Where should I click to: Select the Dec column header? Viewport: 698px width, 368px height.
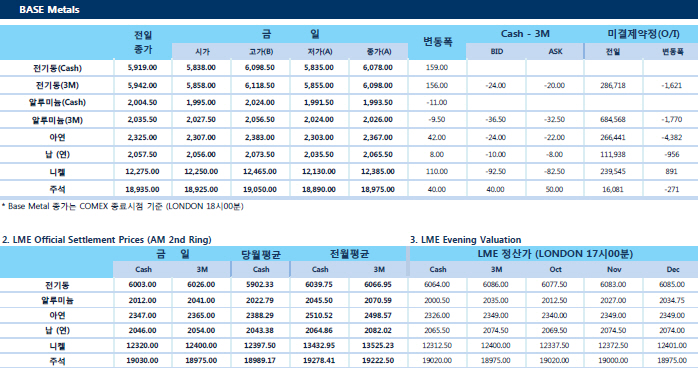click(x=673, y=269)
